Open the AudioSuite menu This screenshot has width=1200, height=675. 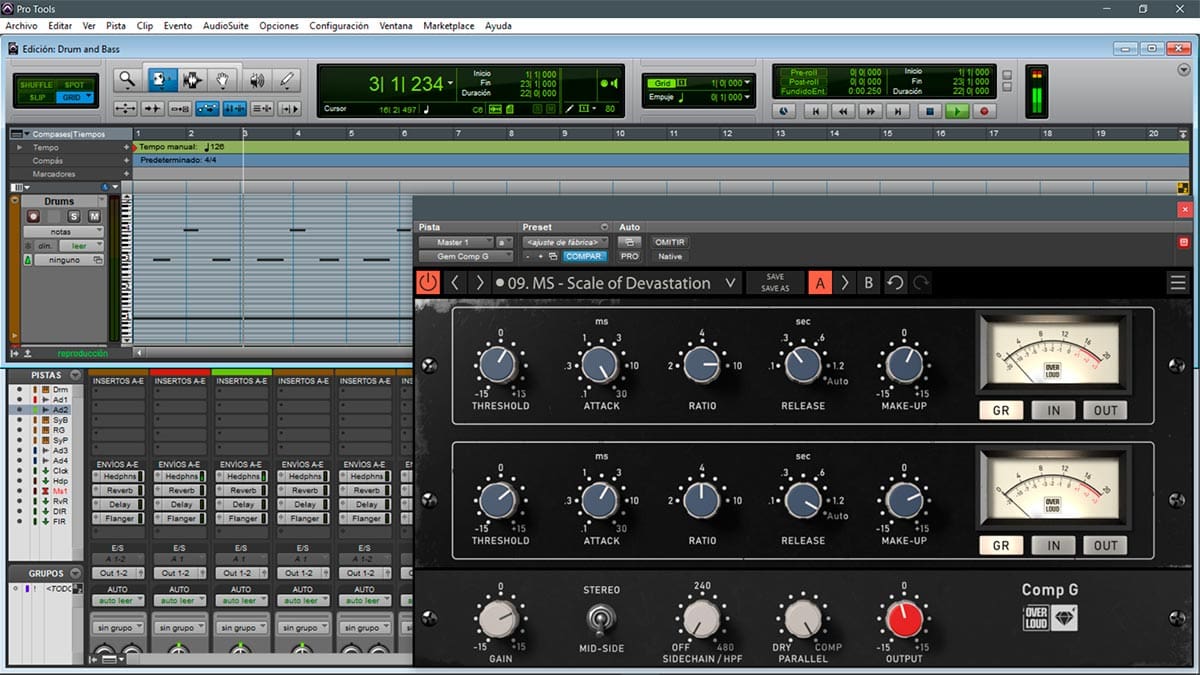click(x=226, y=25)
